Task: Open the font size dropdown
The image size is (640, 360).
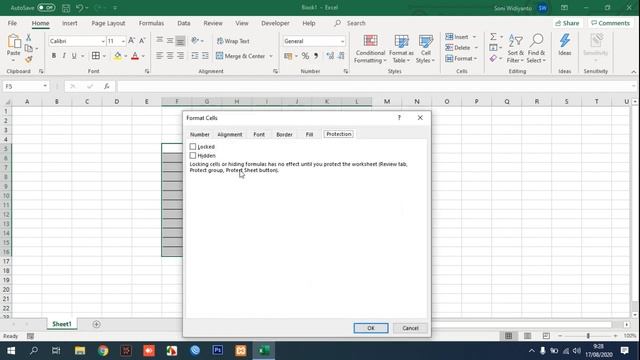Action: (x=123, y=41)
